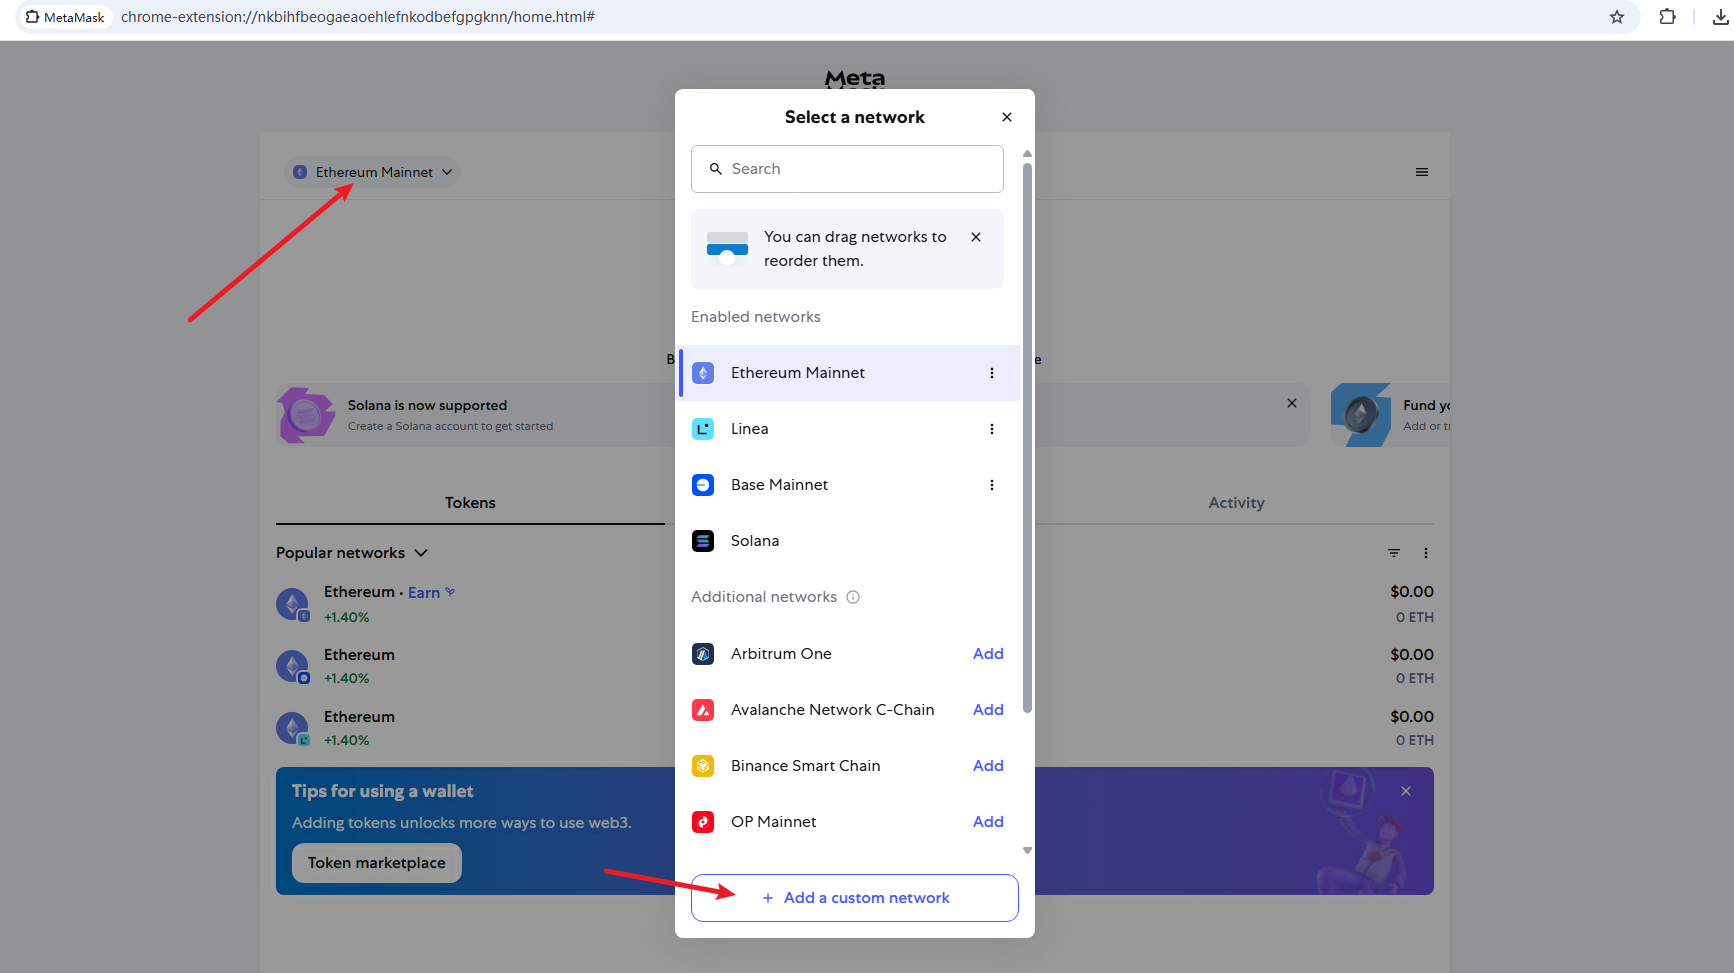Click the address bar URL
The image size is (1734, 973).
pos(358,17)
